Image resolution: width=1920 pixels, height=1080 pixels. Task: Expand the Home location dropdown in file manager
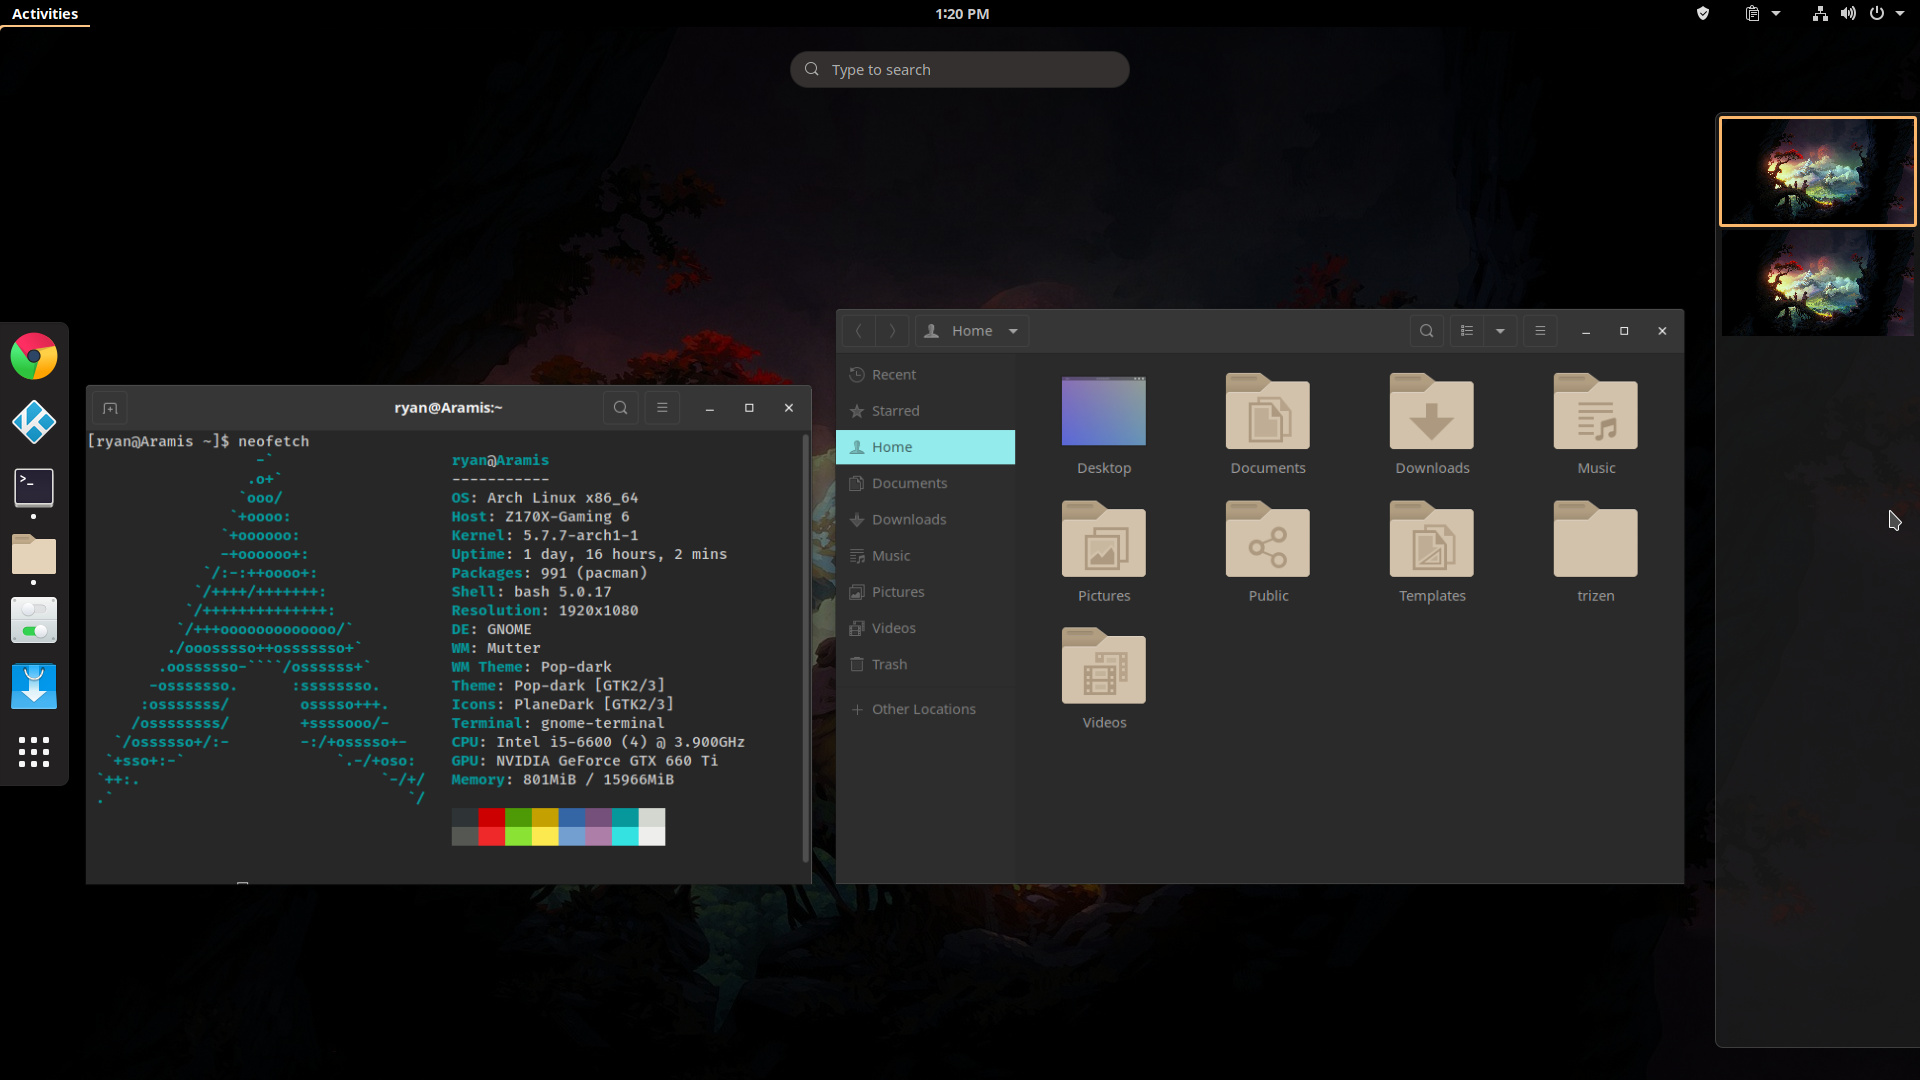[x=1014, y=330]
